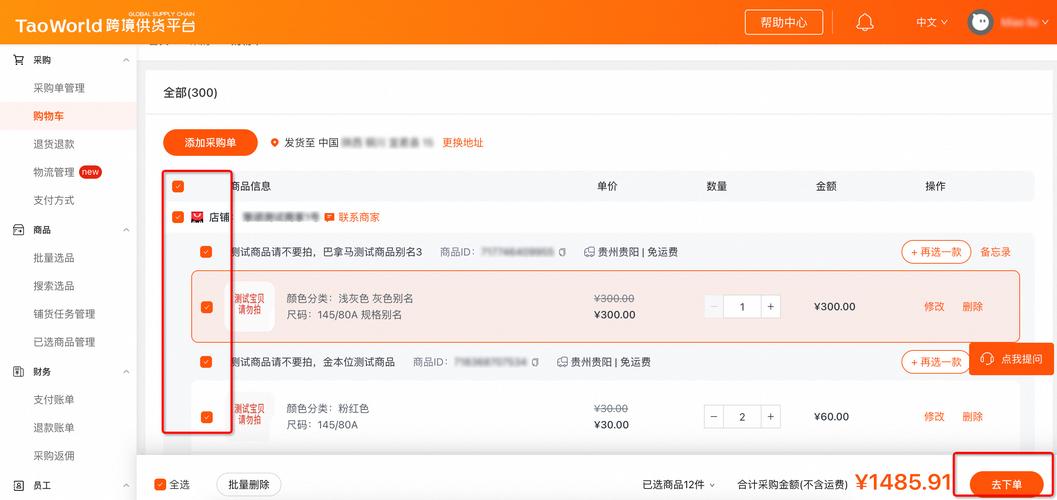The image size is (1057, 500).
Task: Open the user avatar profile
Action: pos(981,22)
